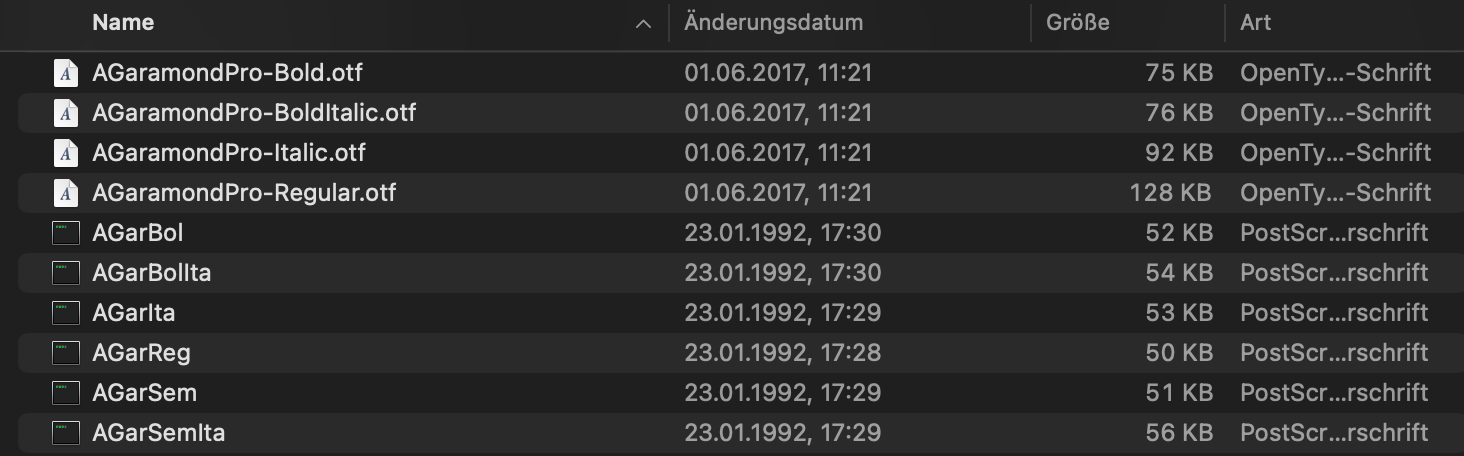Sort files by Art column header
Viewport: 1464px width, 456px height.
1255,22
